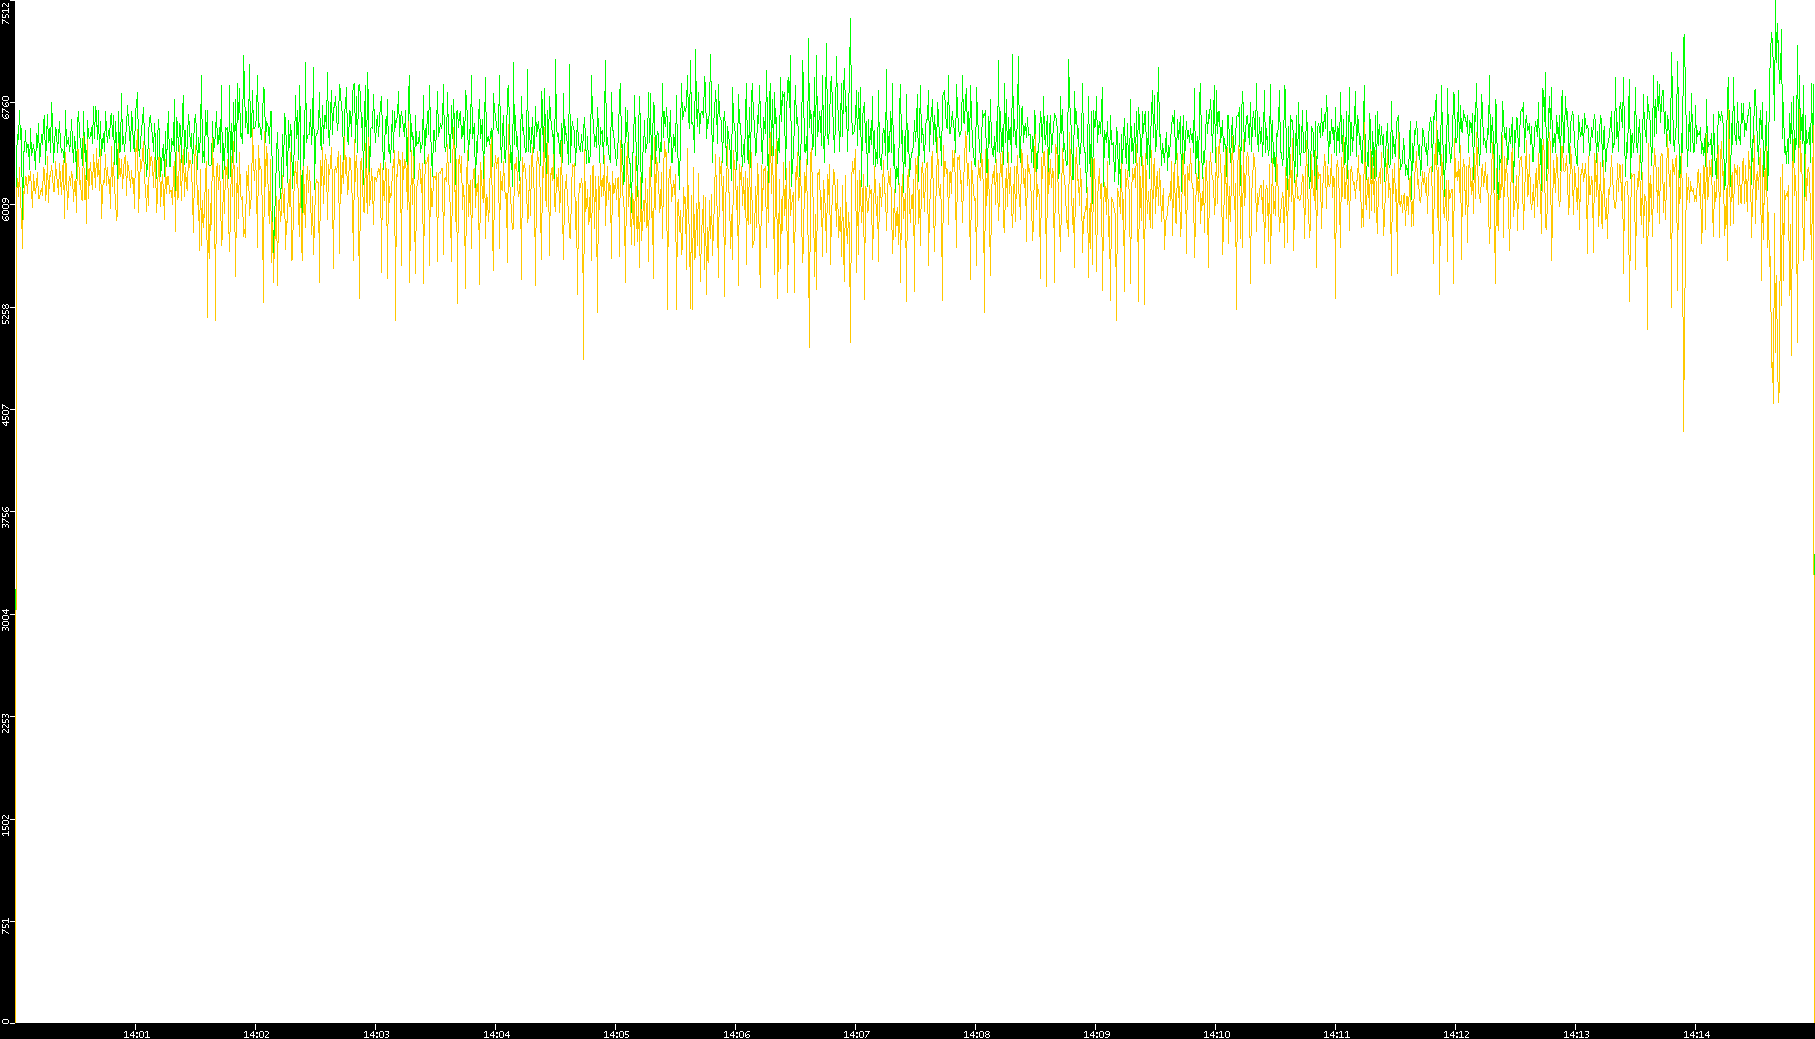Click the 6760 vertical axis label

[x=6, y=108]
